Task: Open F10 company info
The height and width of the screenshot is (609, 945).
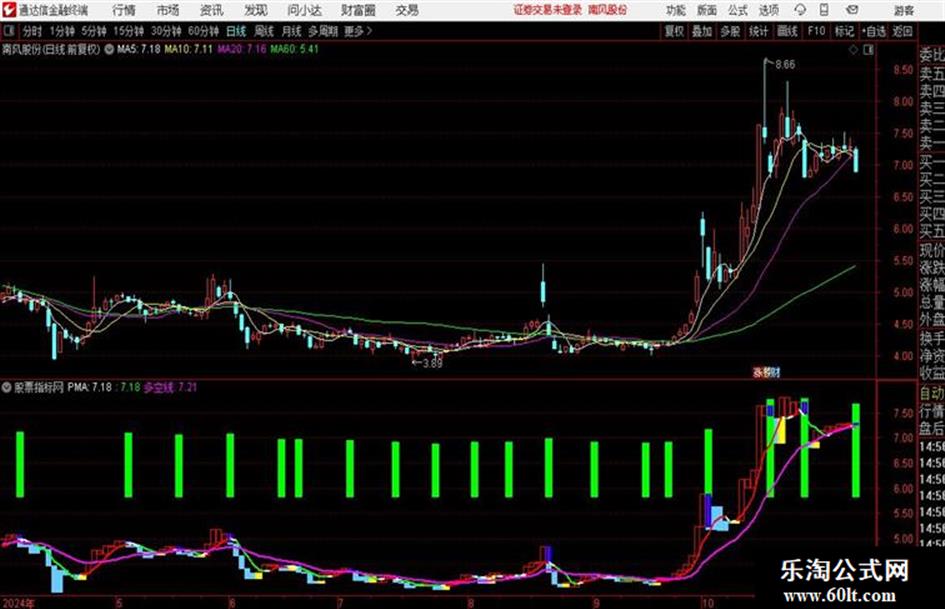Action: (x=816, y=31)
